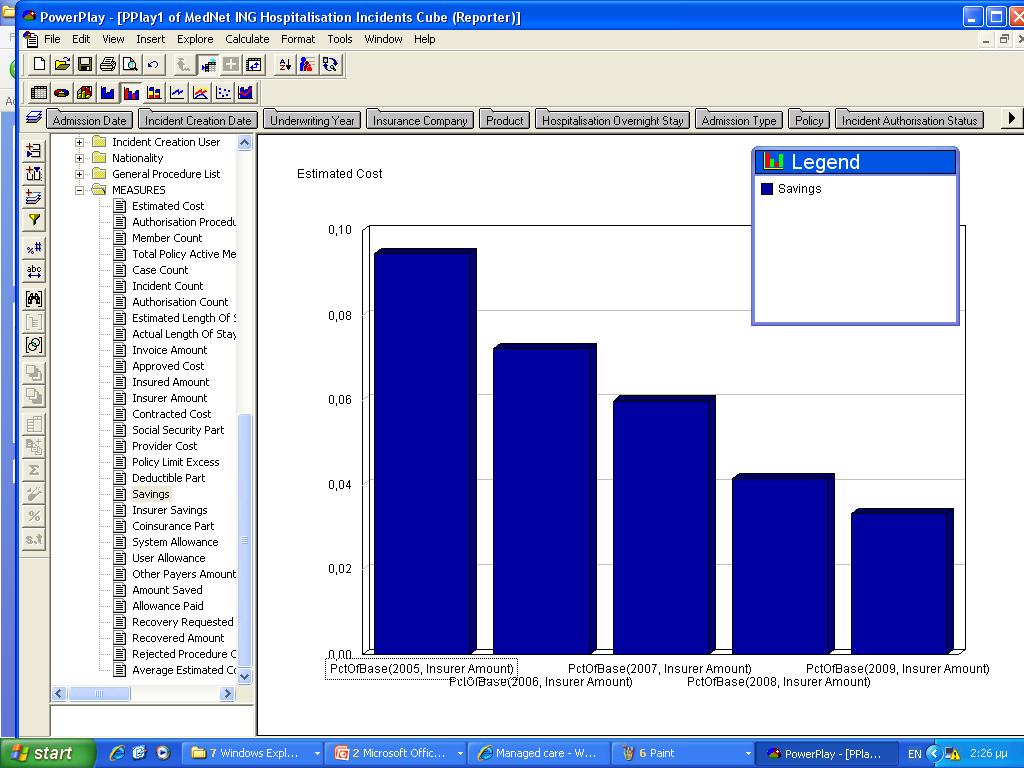Image resolution: width=1024 pixels, height=768 pixels.
Task: Switch to the Paint taskbar group
Action: pyautogui.click(x=684, y=753)
